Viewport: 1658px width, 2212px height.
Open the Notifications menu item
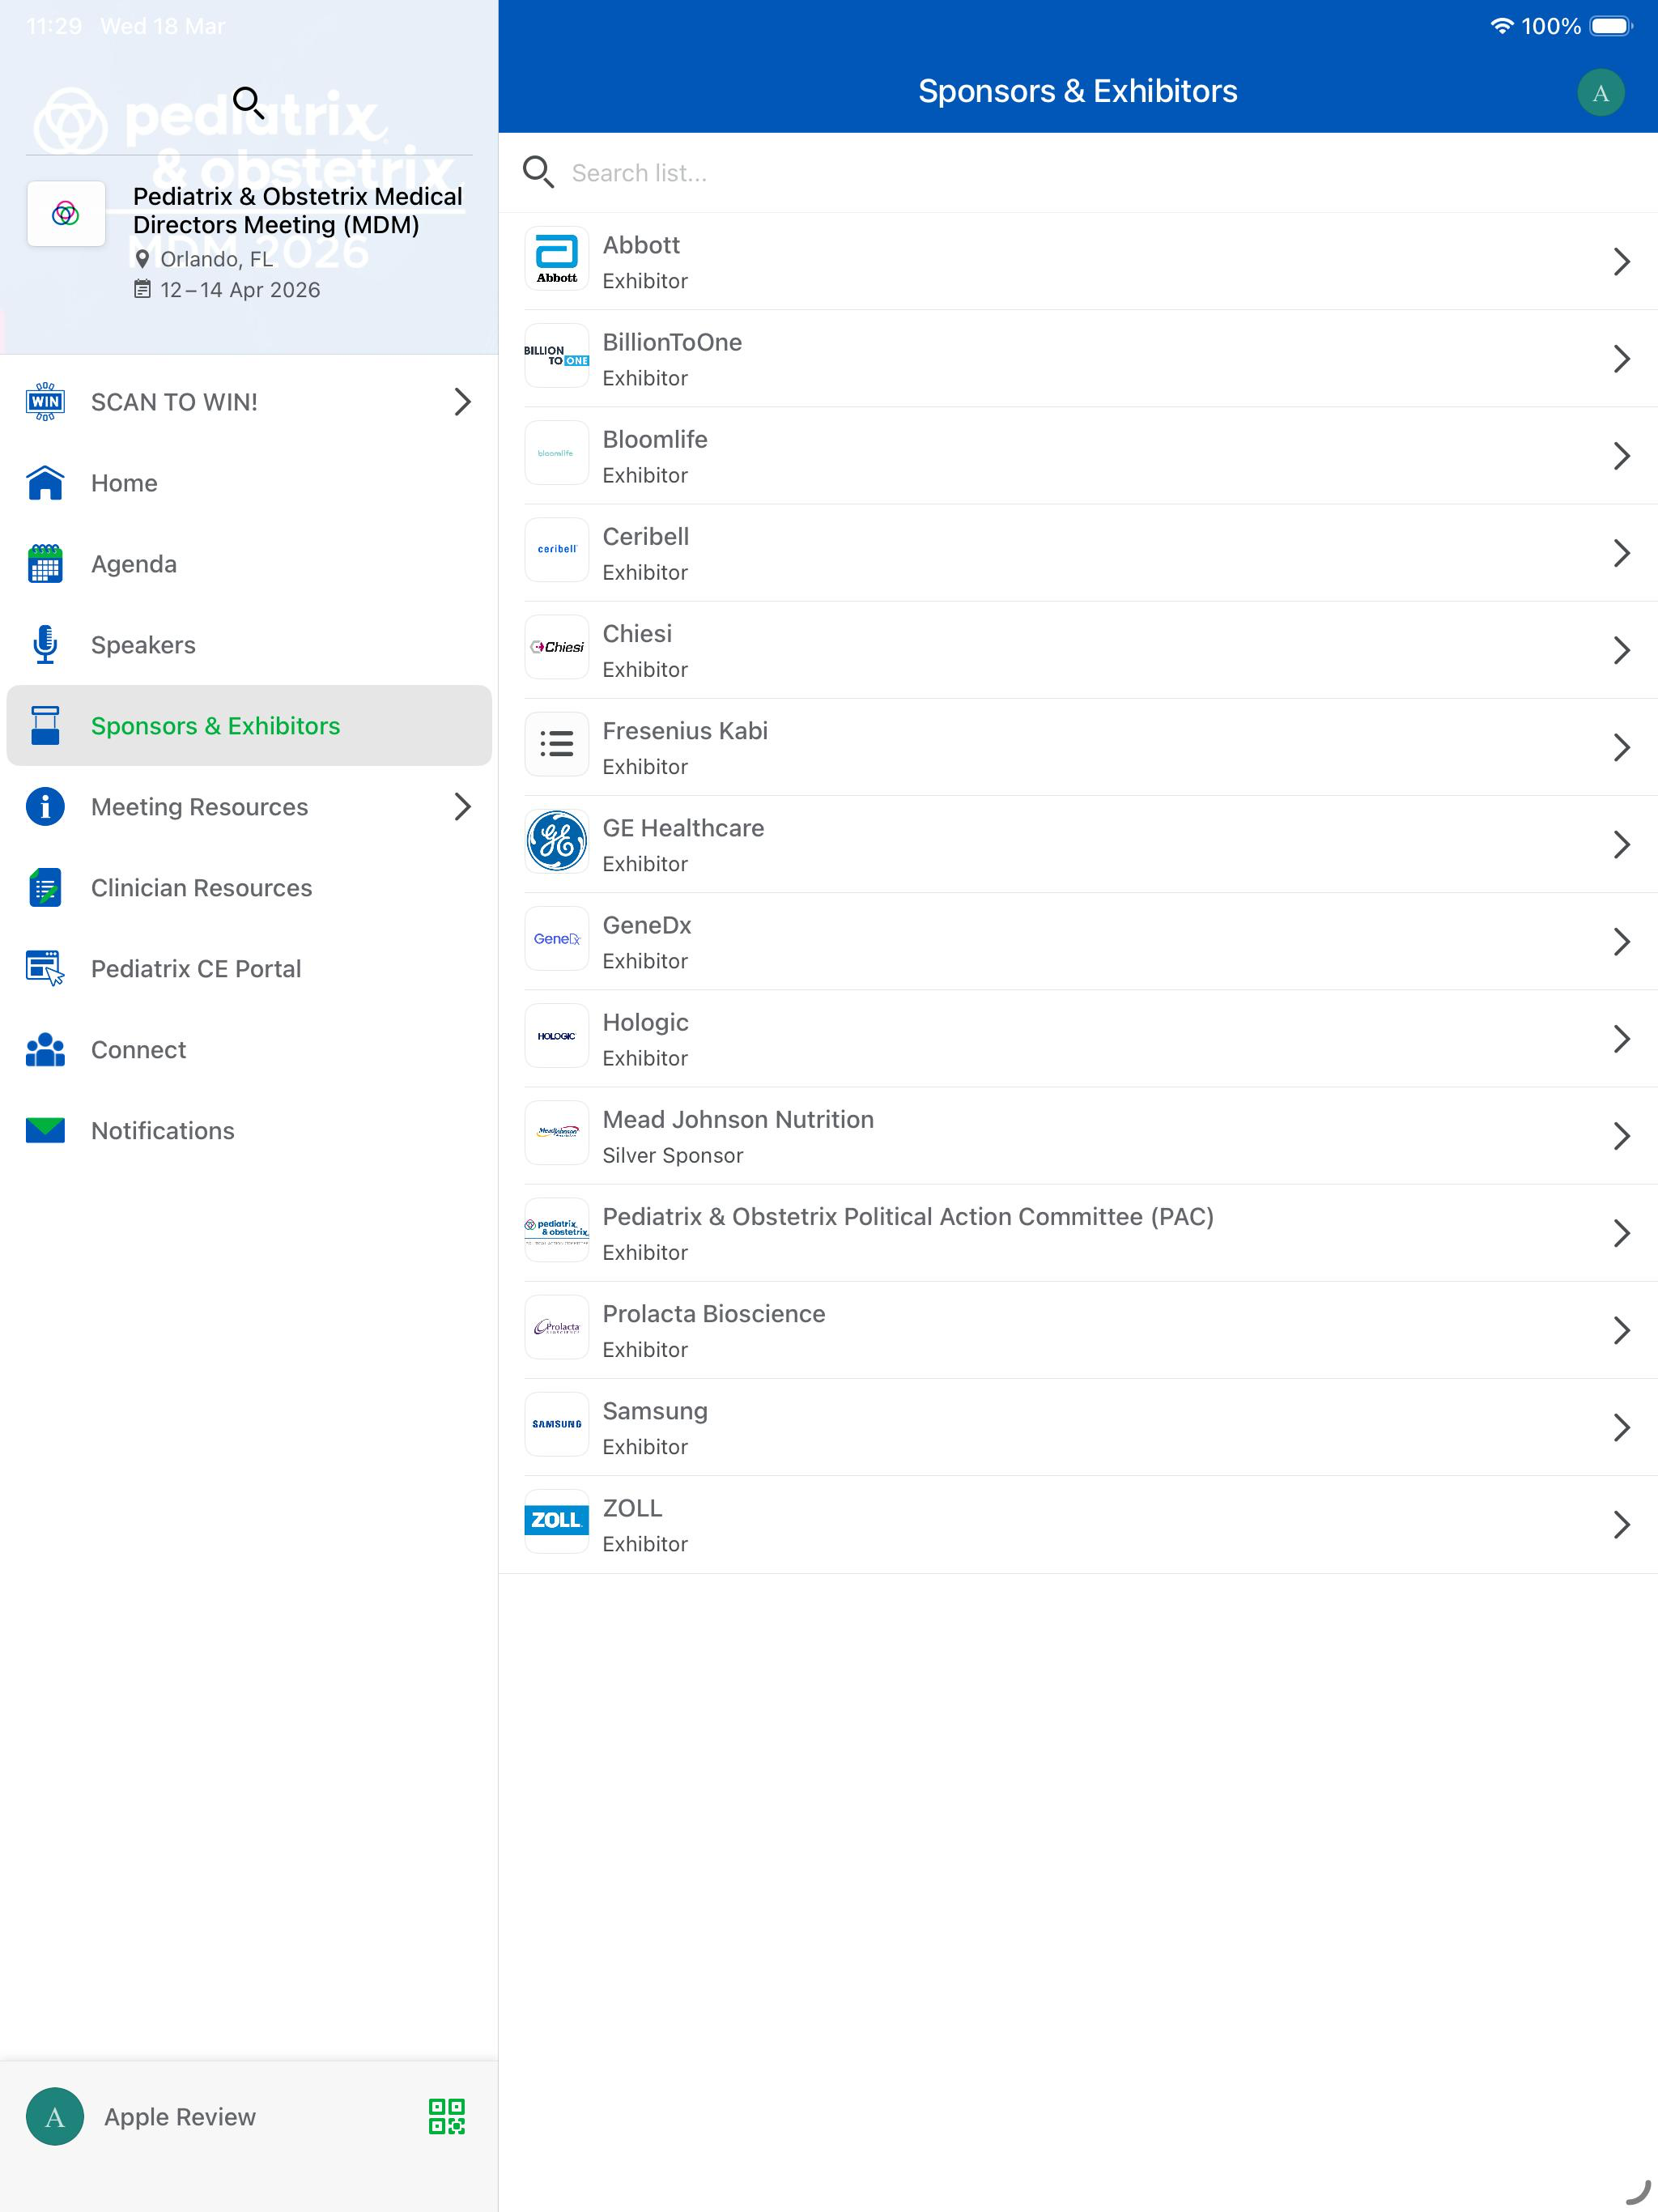pos(249,1131)
